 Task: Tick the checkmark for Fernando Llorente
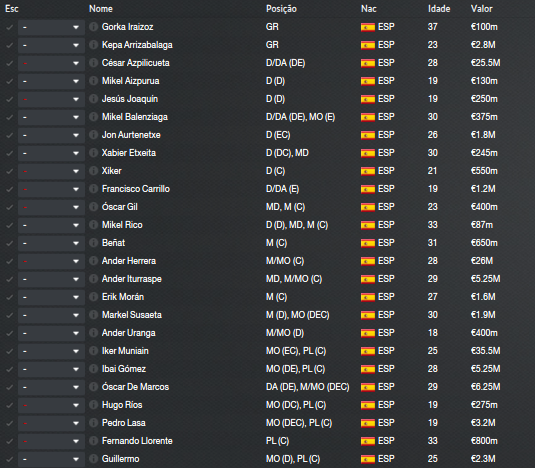[x=10, y=441]
